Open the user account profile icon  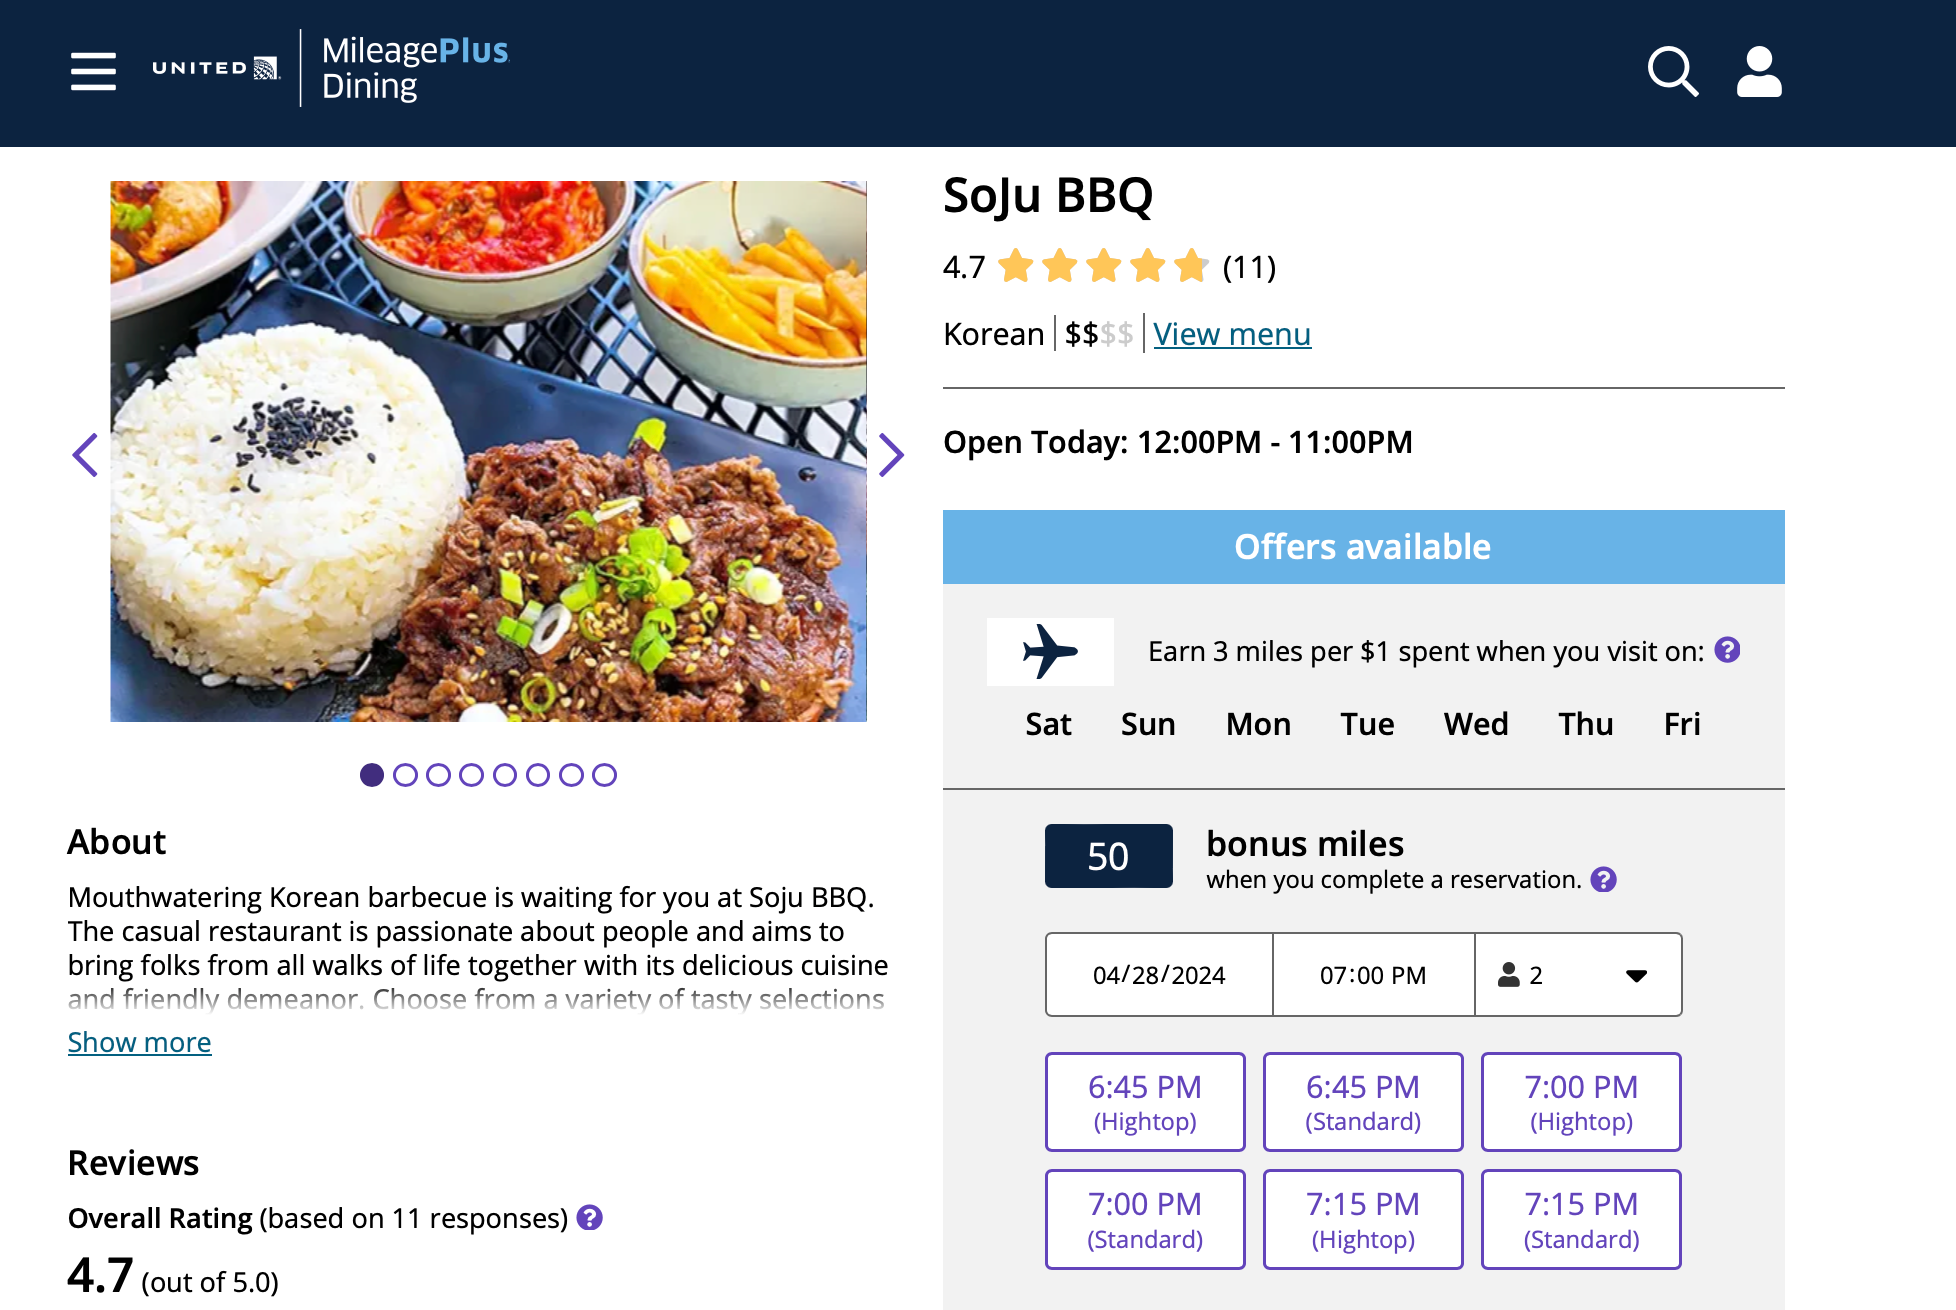pyautogui.click(x=1759, y=71)
